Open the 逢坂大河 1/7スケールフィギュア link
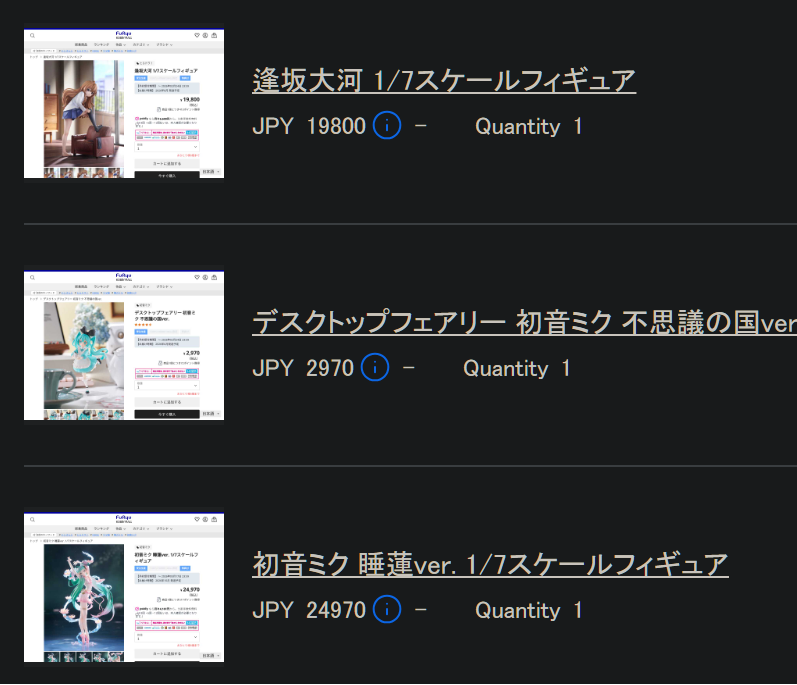 [x=444, y=80]
